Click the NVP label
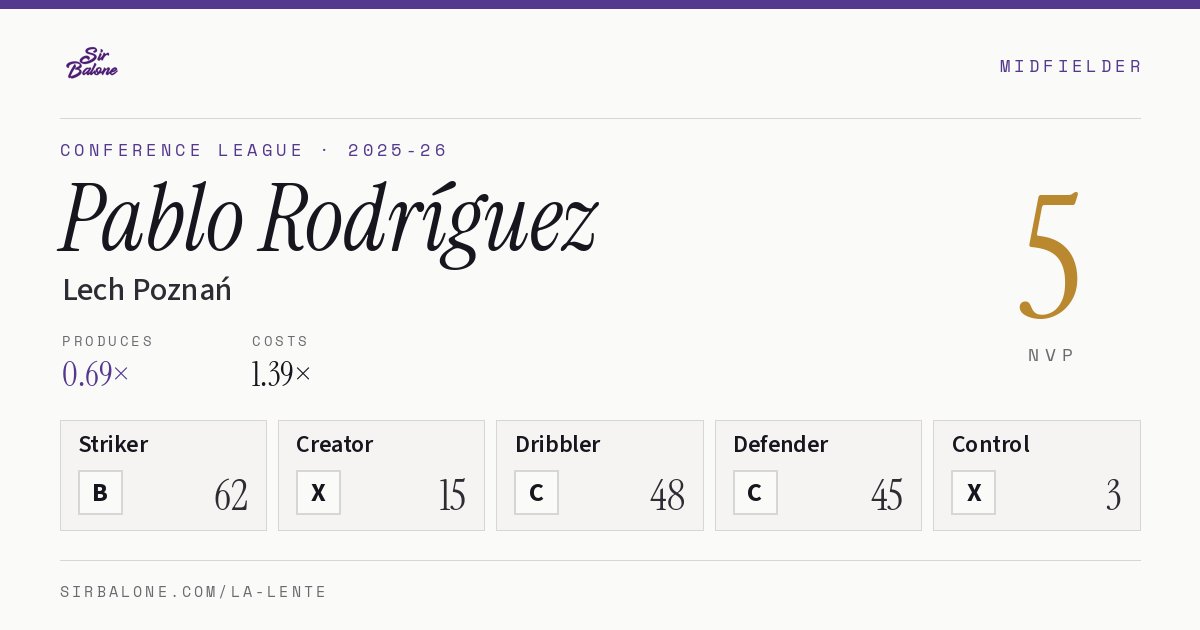1200x630 pixels. click(1051, 355)
